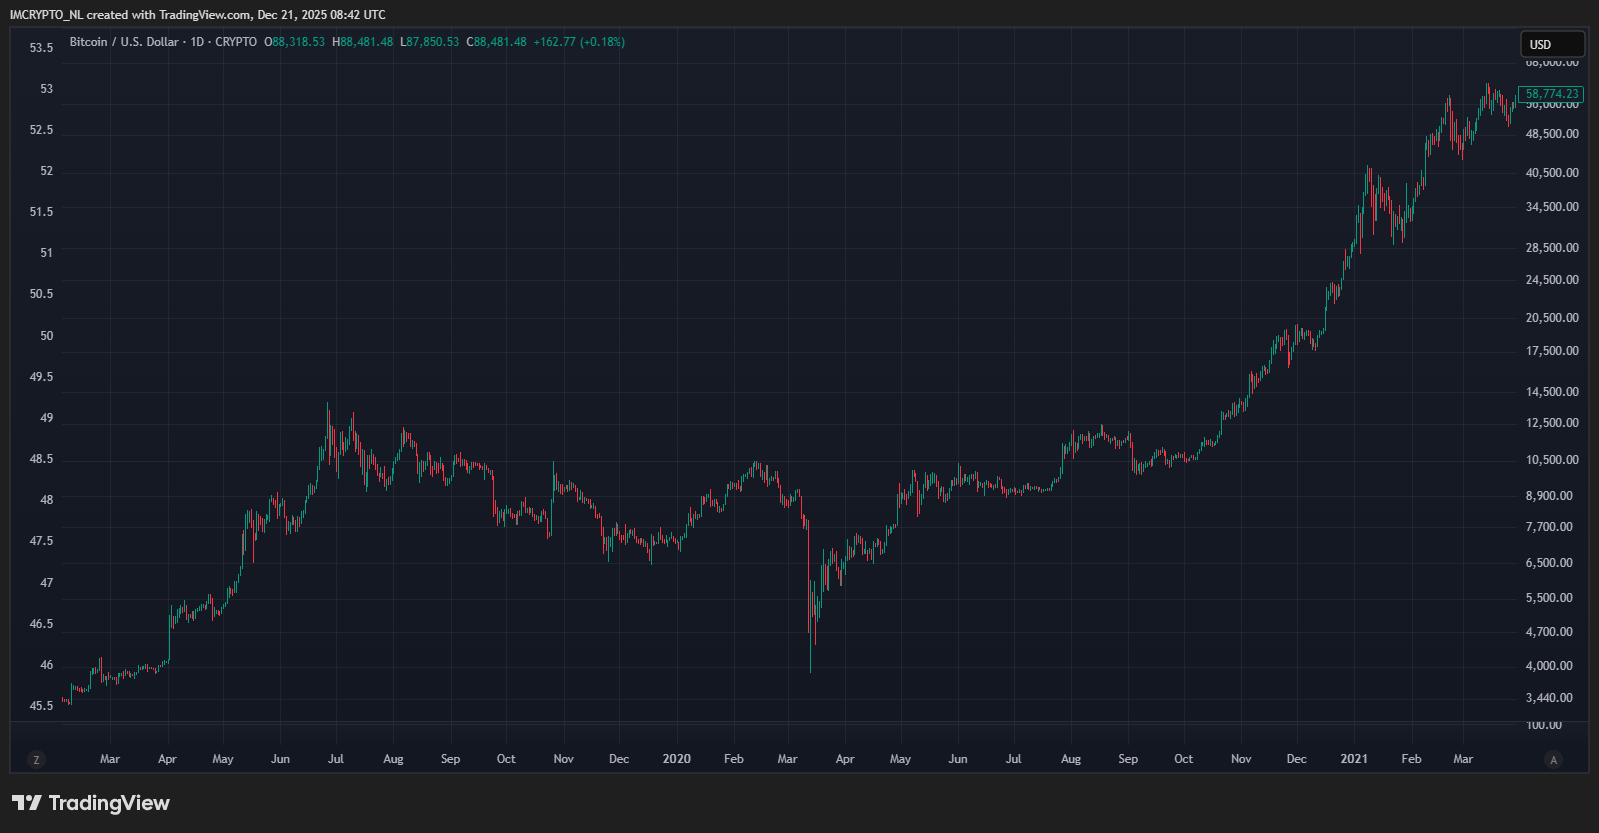
Task: Select the green 58,774.23 price label
Action: 1551,94
